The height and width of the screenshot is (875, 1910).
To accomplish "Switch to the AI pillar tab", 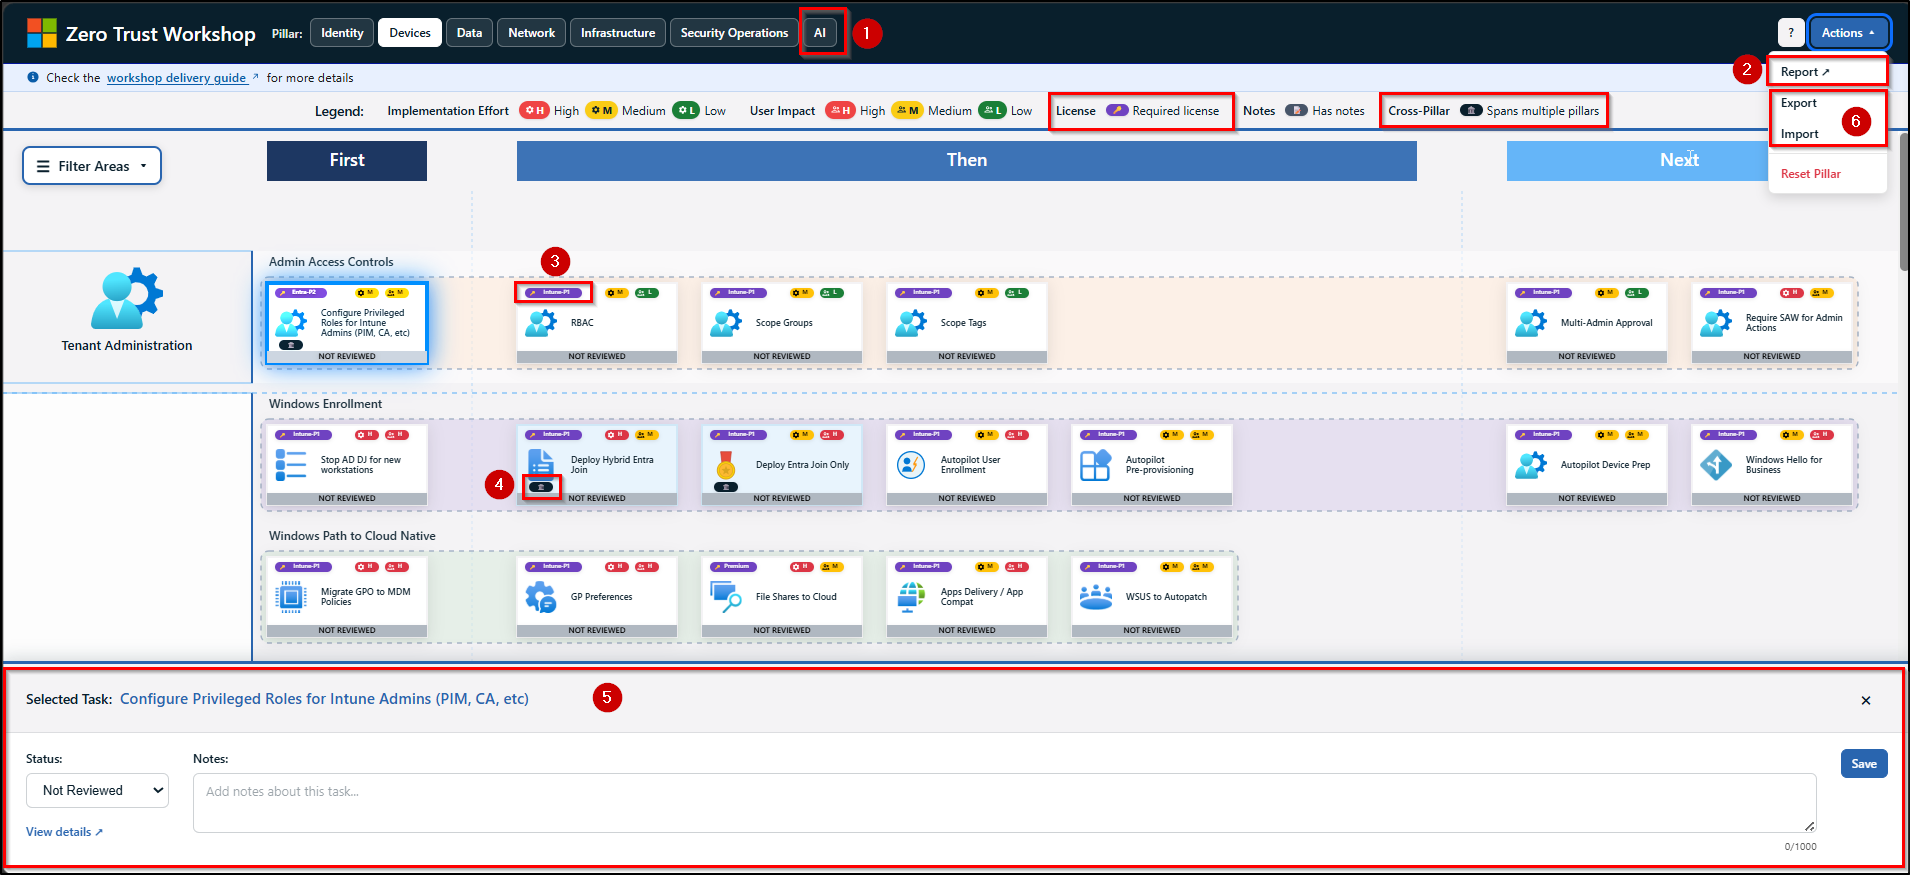I will (820, 33).
